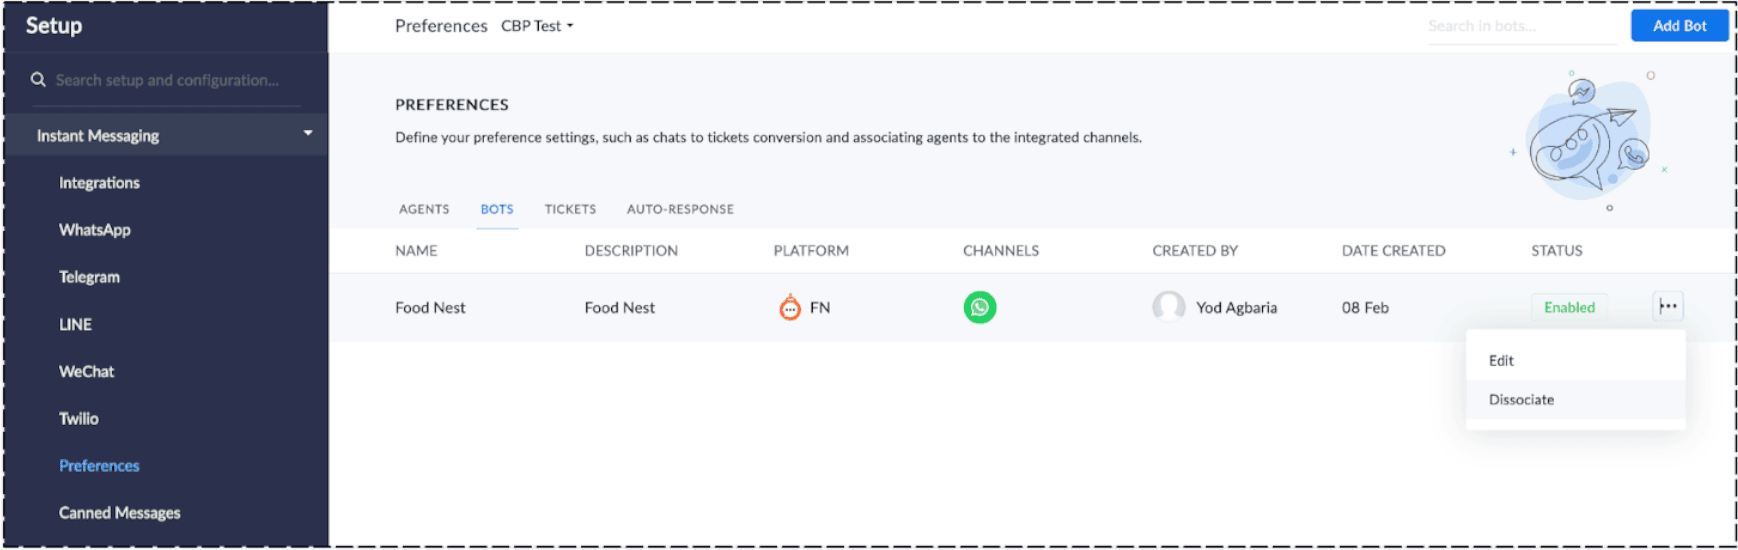Choose Edit from the context menu
This screenshot has width=1738, height=550.
(x=1501, y=361)
